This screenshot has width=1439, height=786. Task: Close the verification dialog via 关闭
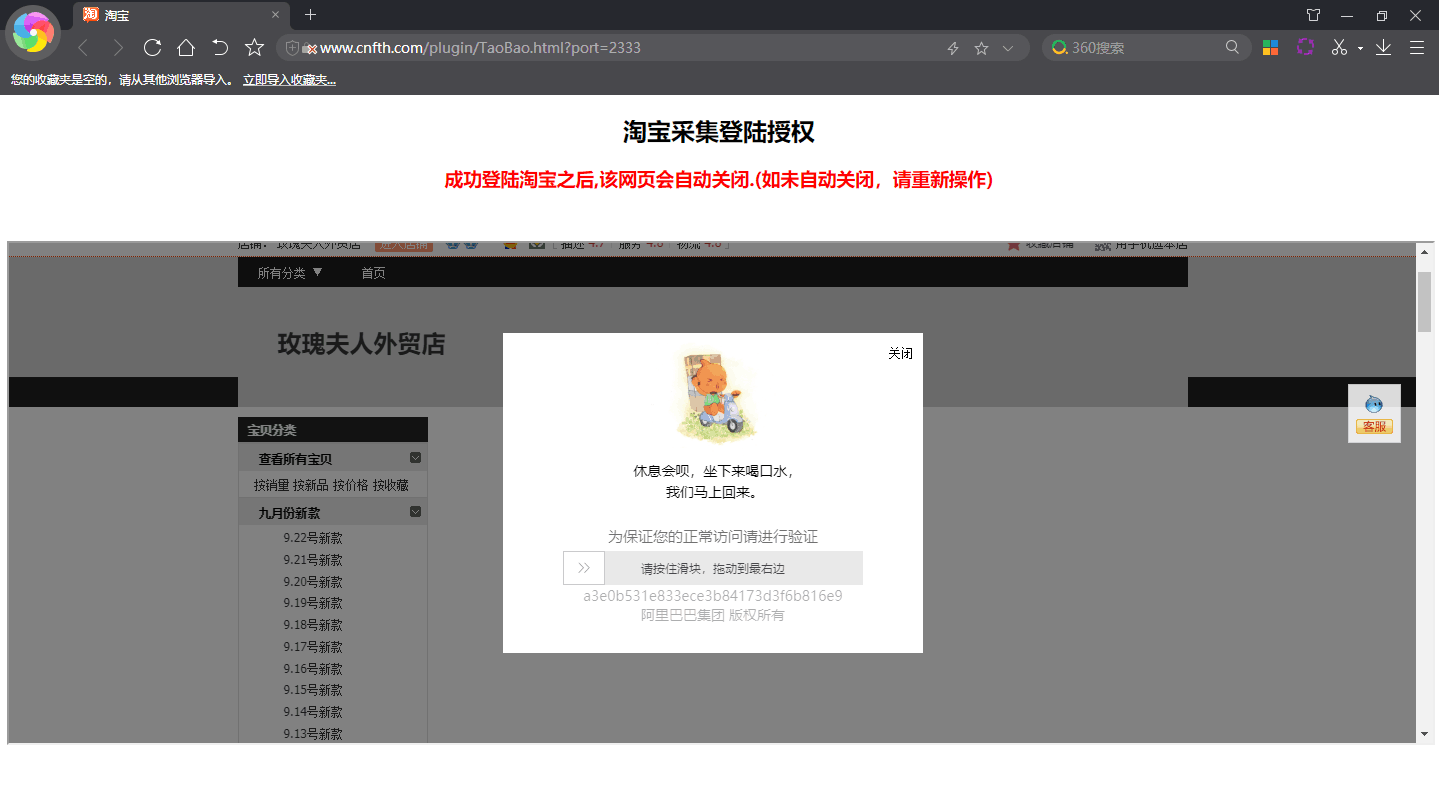900,353
